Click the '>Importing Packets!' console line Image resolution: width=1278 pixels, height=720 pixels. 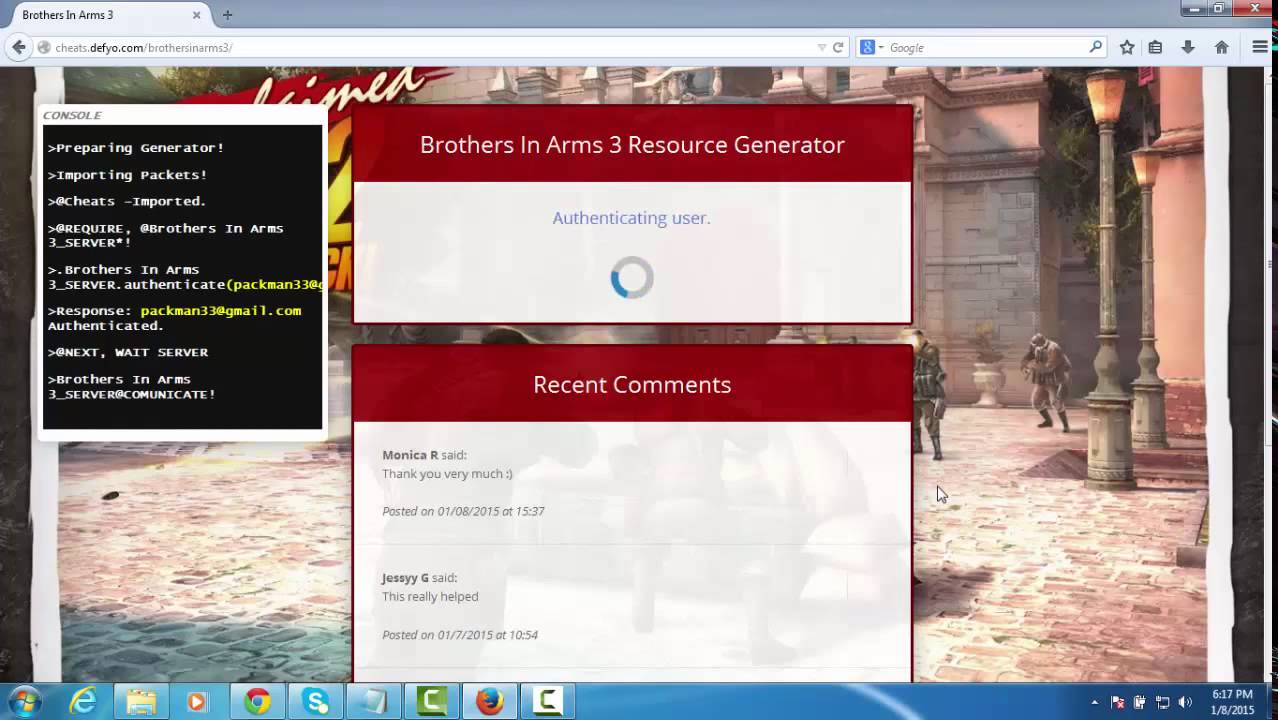128,174
